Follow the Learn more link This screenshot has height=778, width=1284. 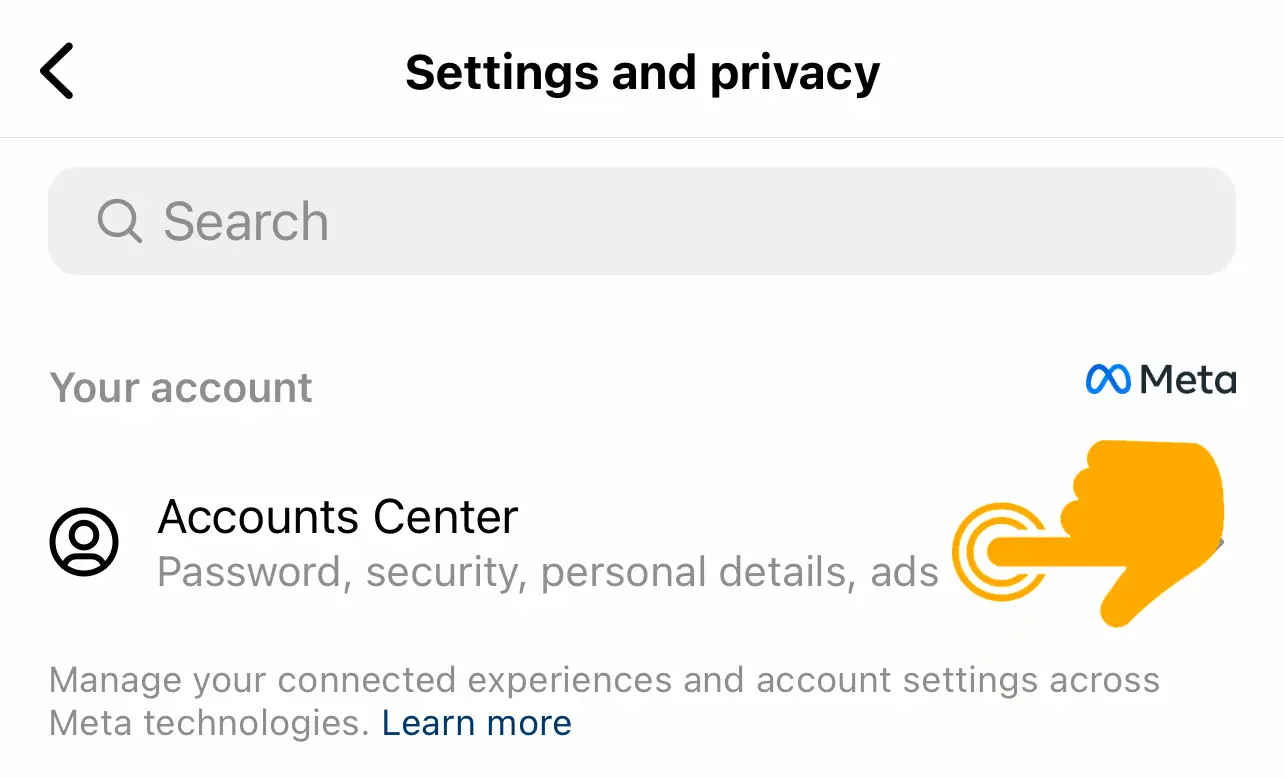coord(477,723)
